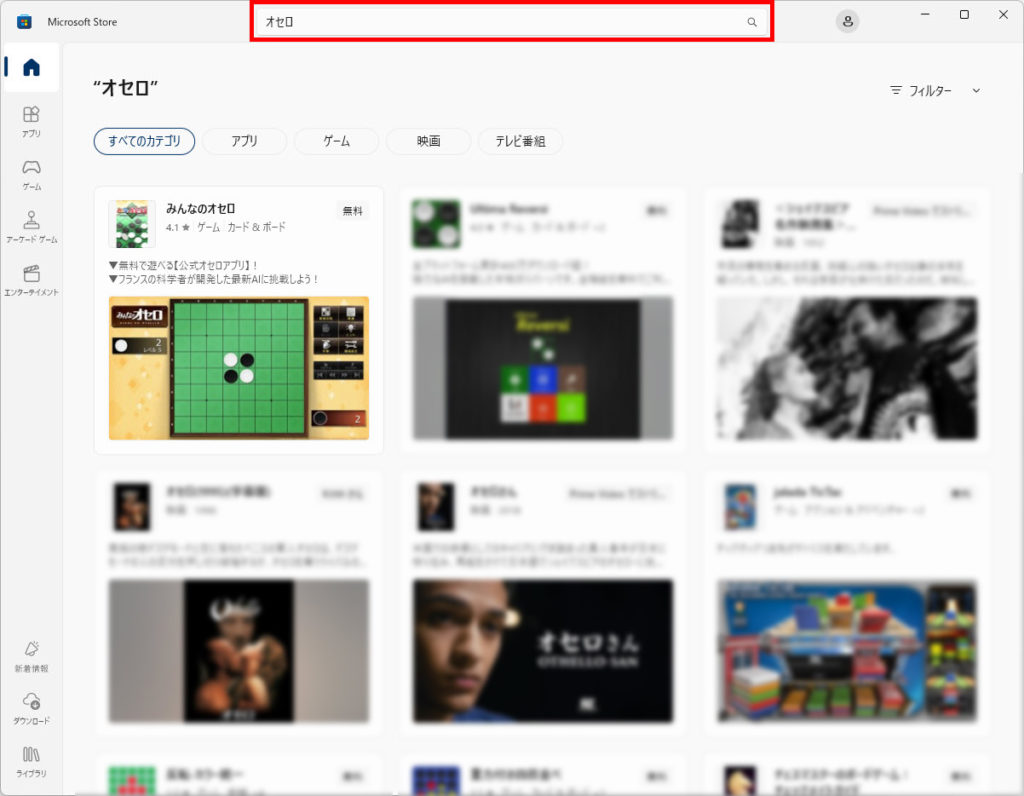Click the search box containing オセロ
Screen dimensions: 1024x796
(x=500, y=22)
